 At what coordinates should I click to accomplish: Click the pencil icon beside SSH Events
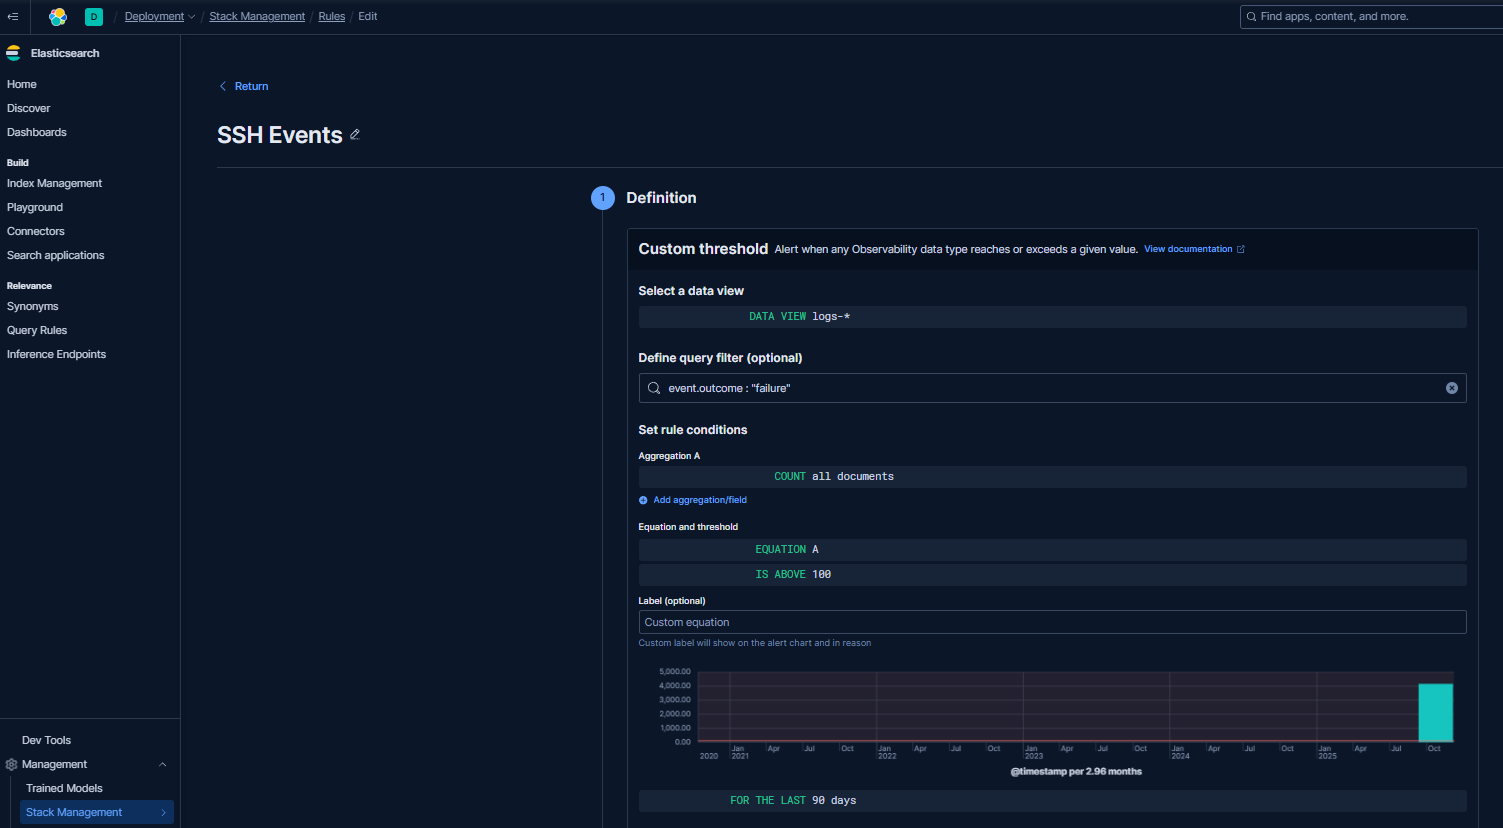(355, 135)
